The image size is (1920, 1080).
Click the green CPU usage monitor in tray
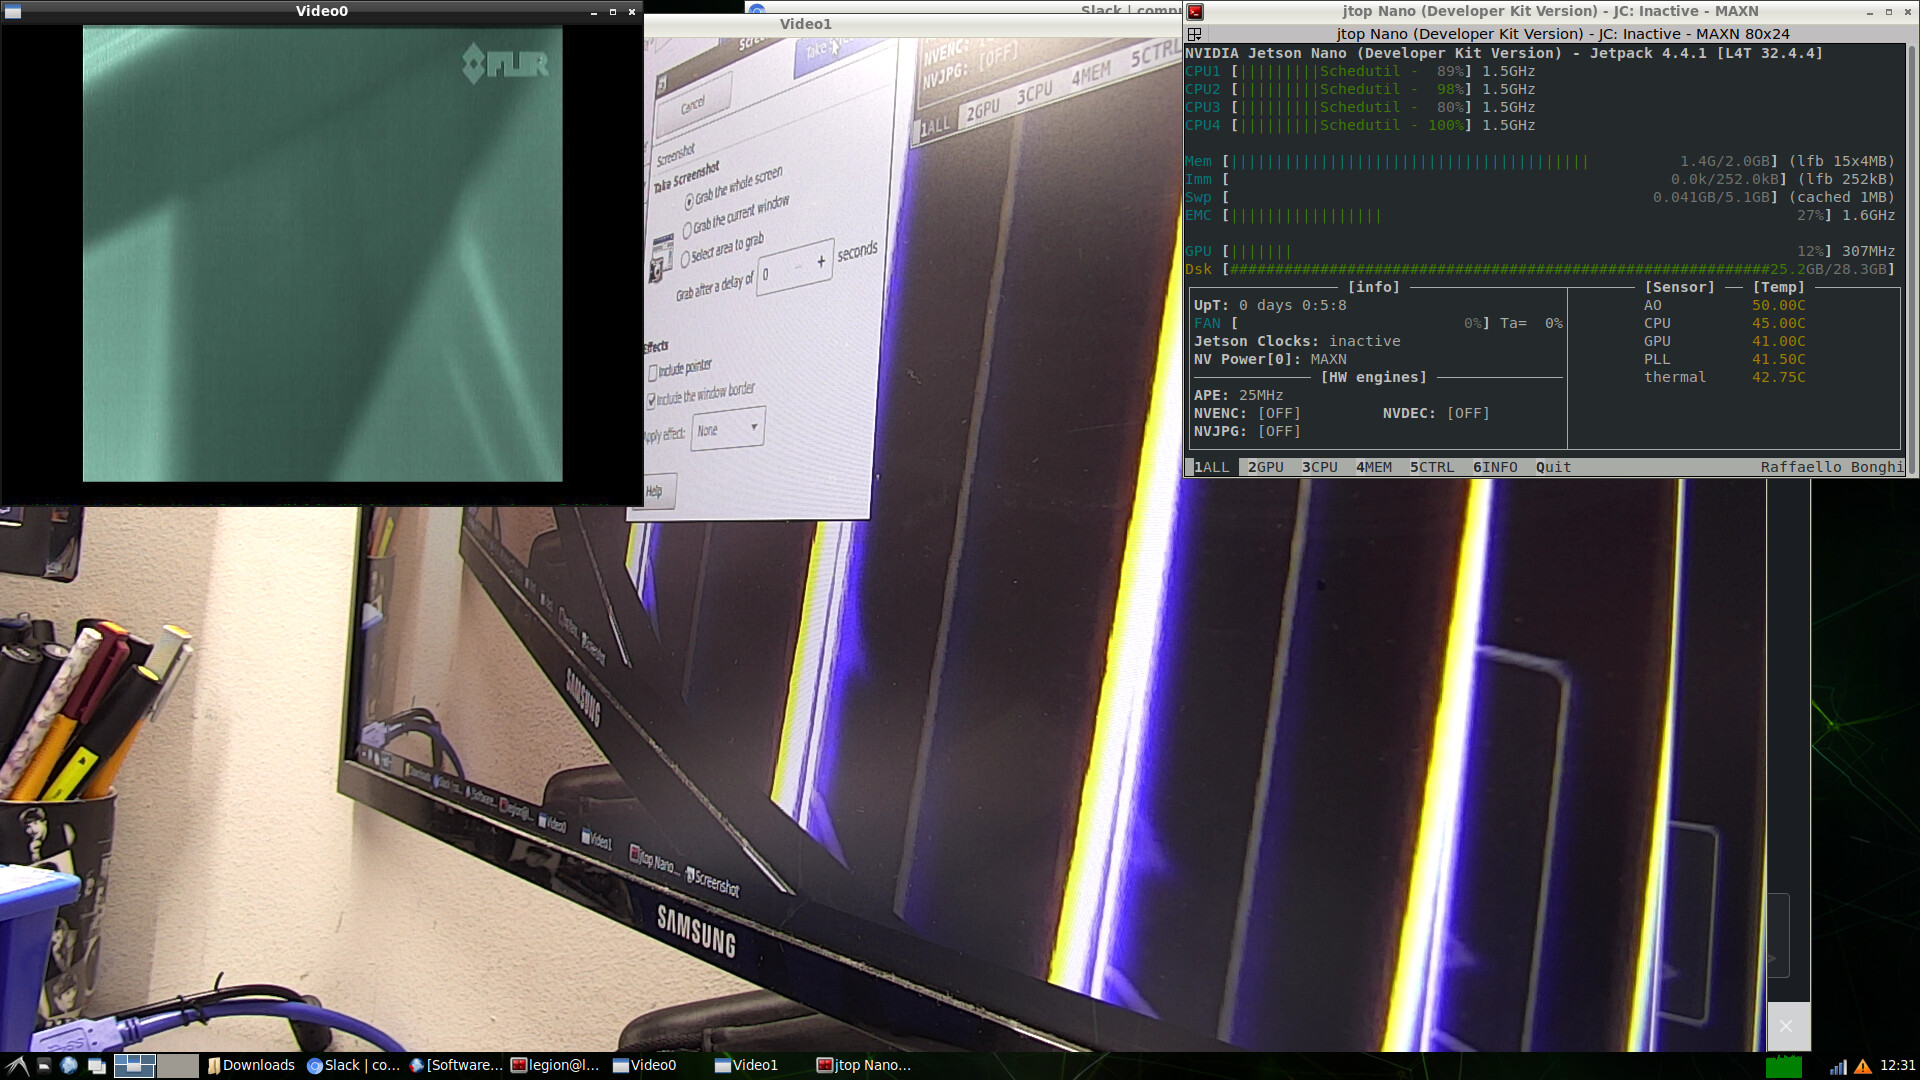(1784, 1066)
